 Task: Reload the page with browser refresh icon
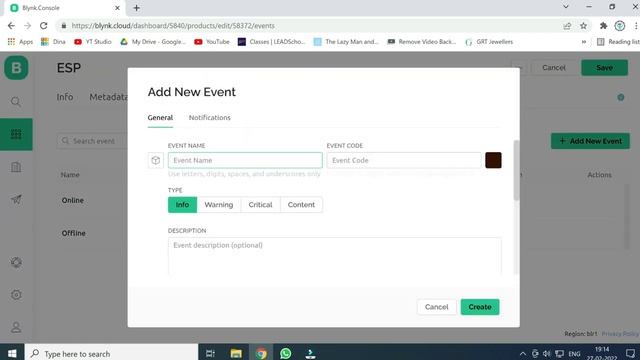pos(44,26)
